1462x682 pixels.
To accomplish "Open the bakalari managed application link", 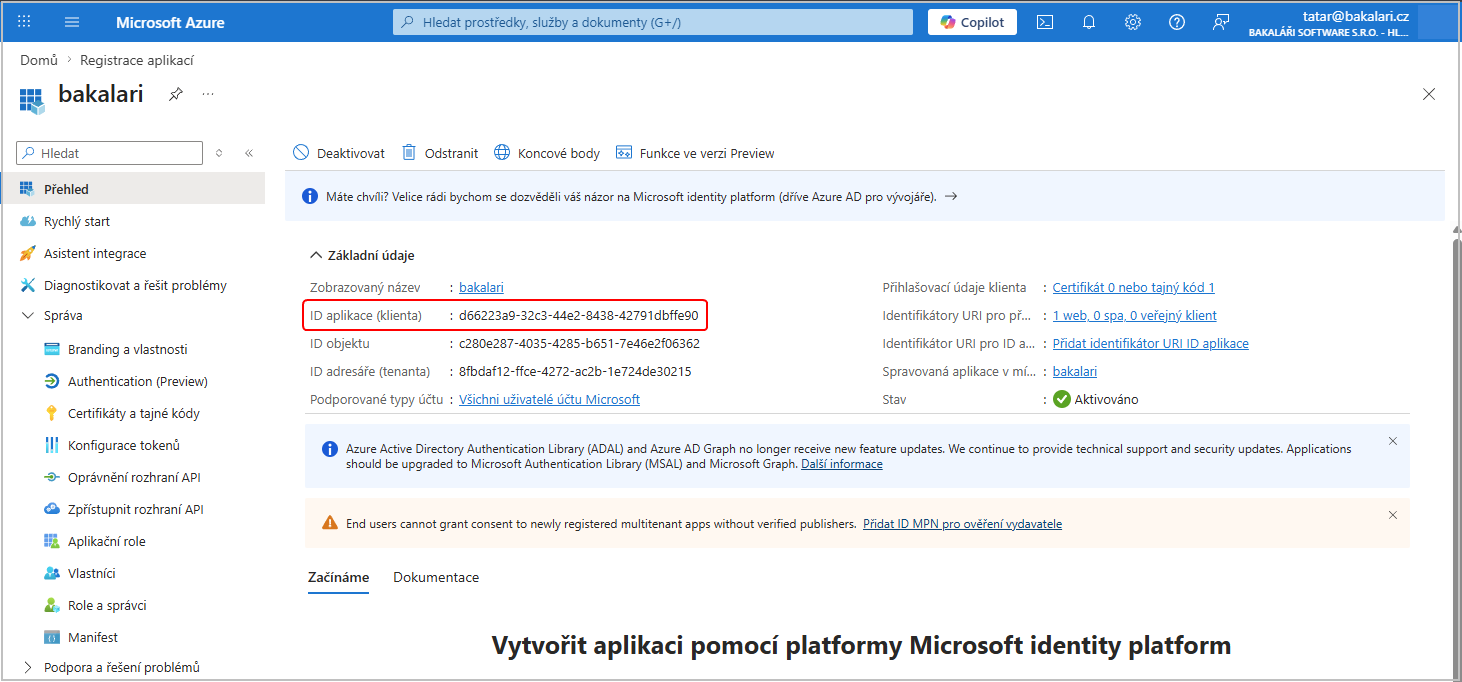I will click(1075, 371).
